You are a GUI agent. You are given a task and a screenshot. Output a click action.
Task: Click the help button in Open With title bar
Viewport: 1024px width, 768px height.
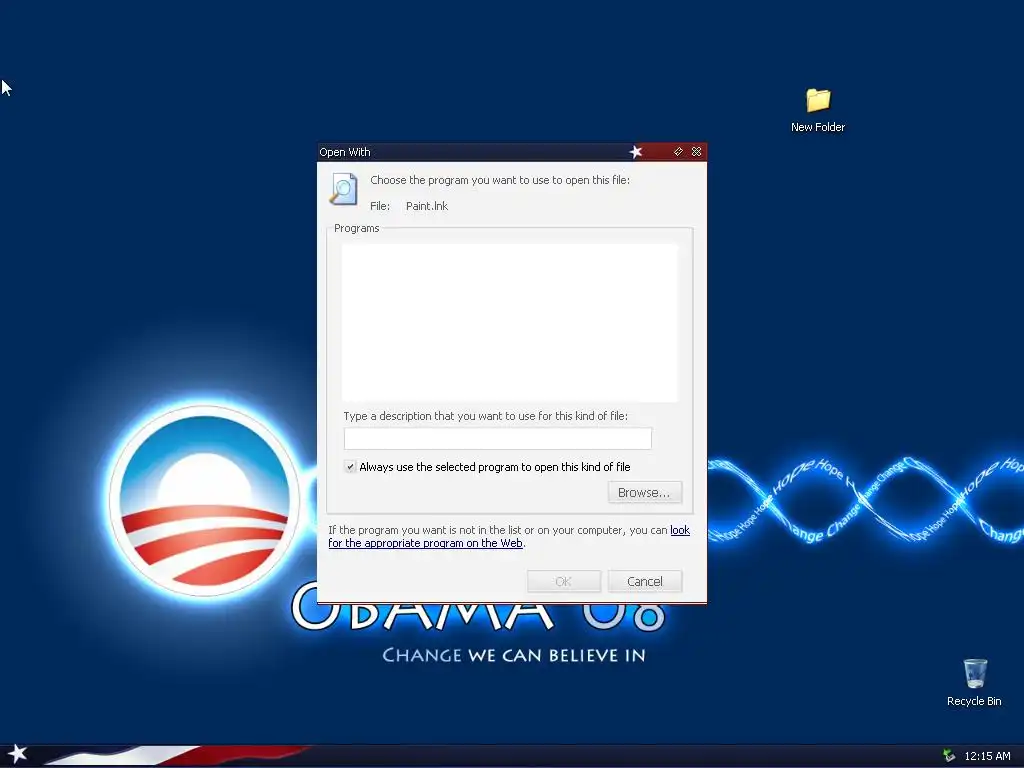click(x=678, y=152)
